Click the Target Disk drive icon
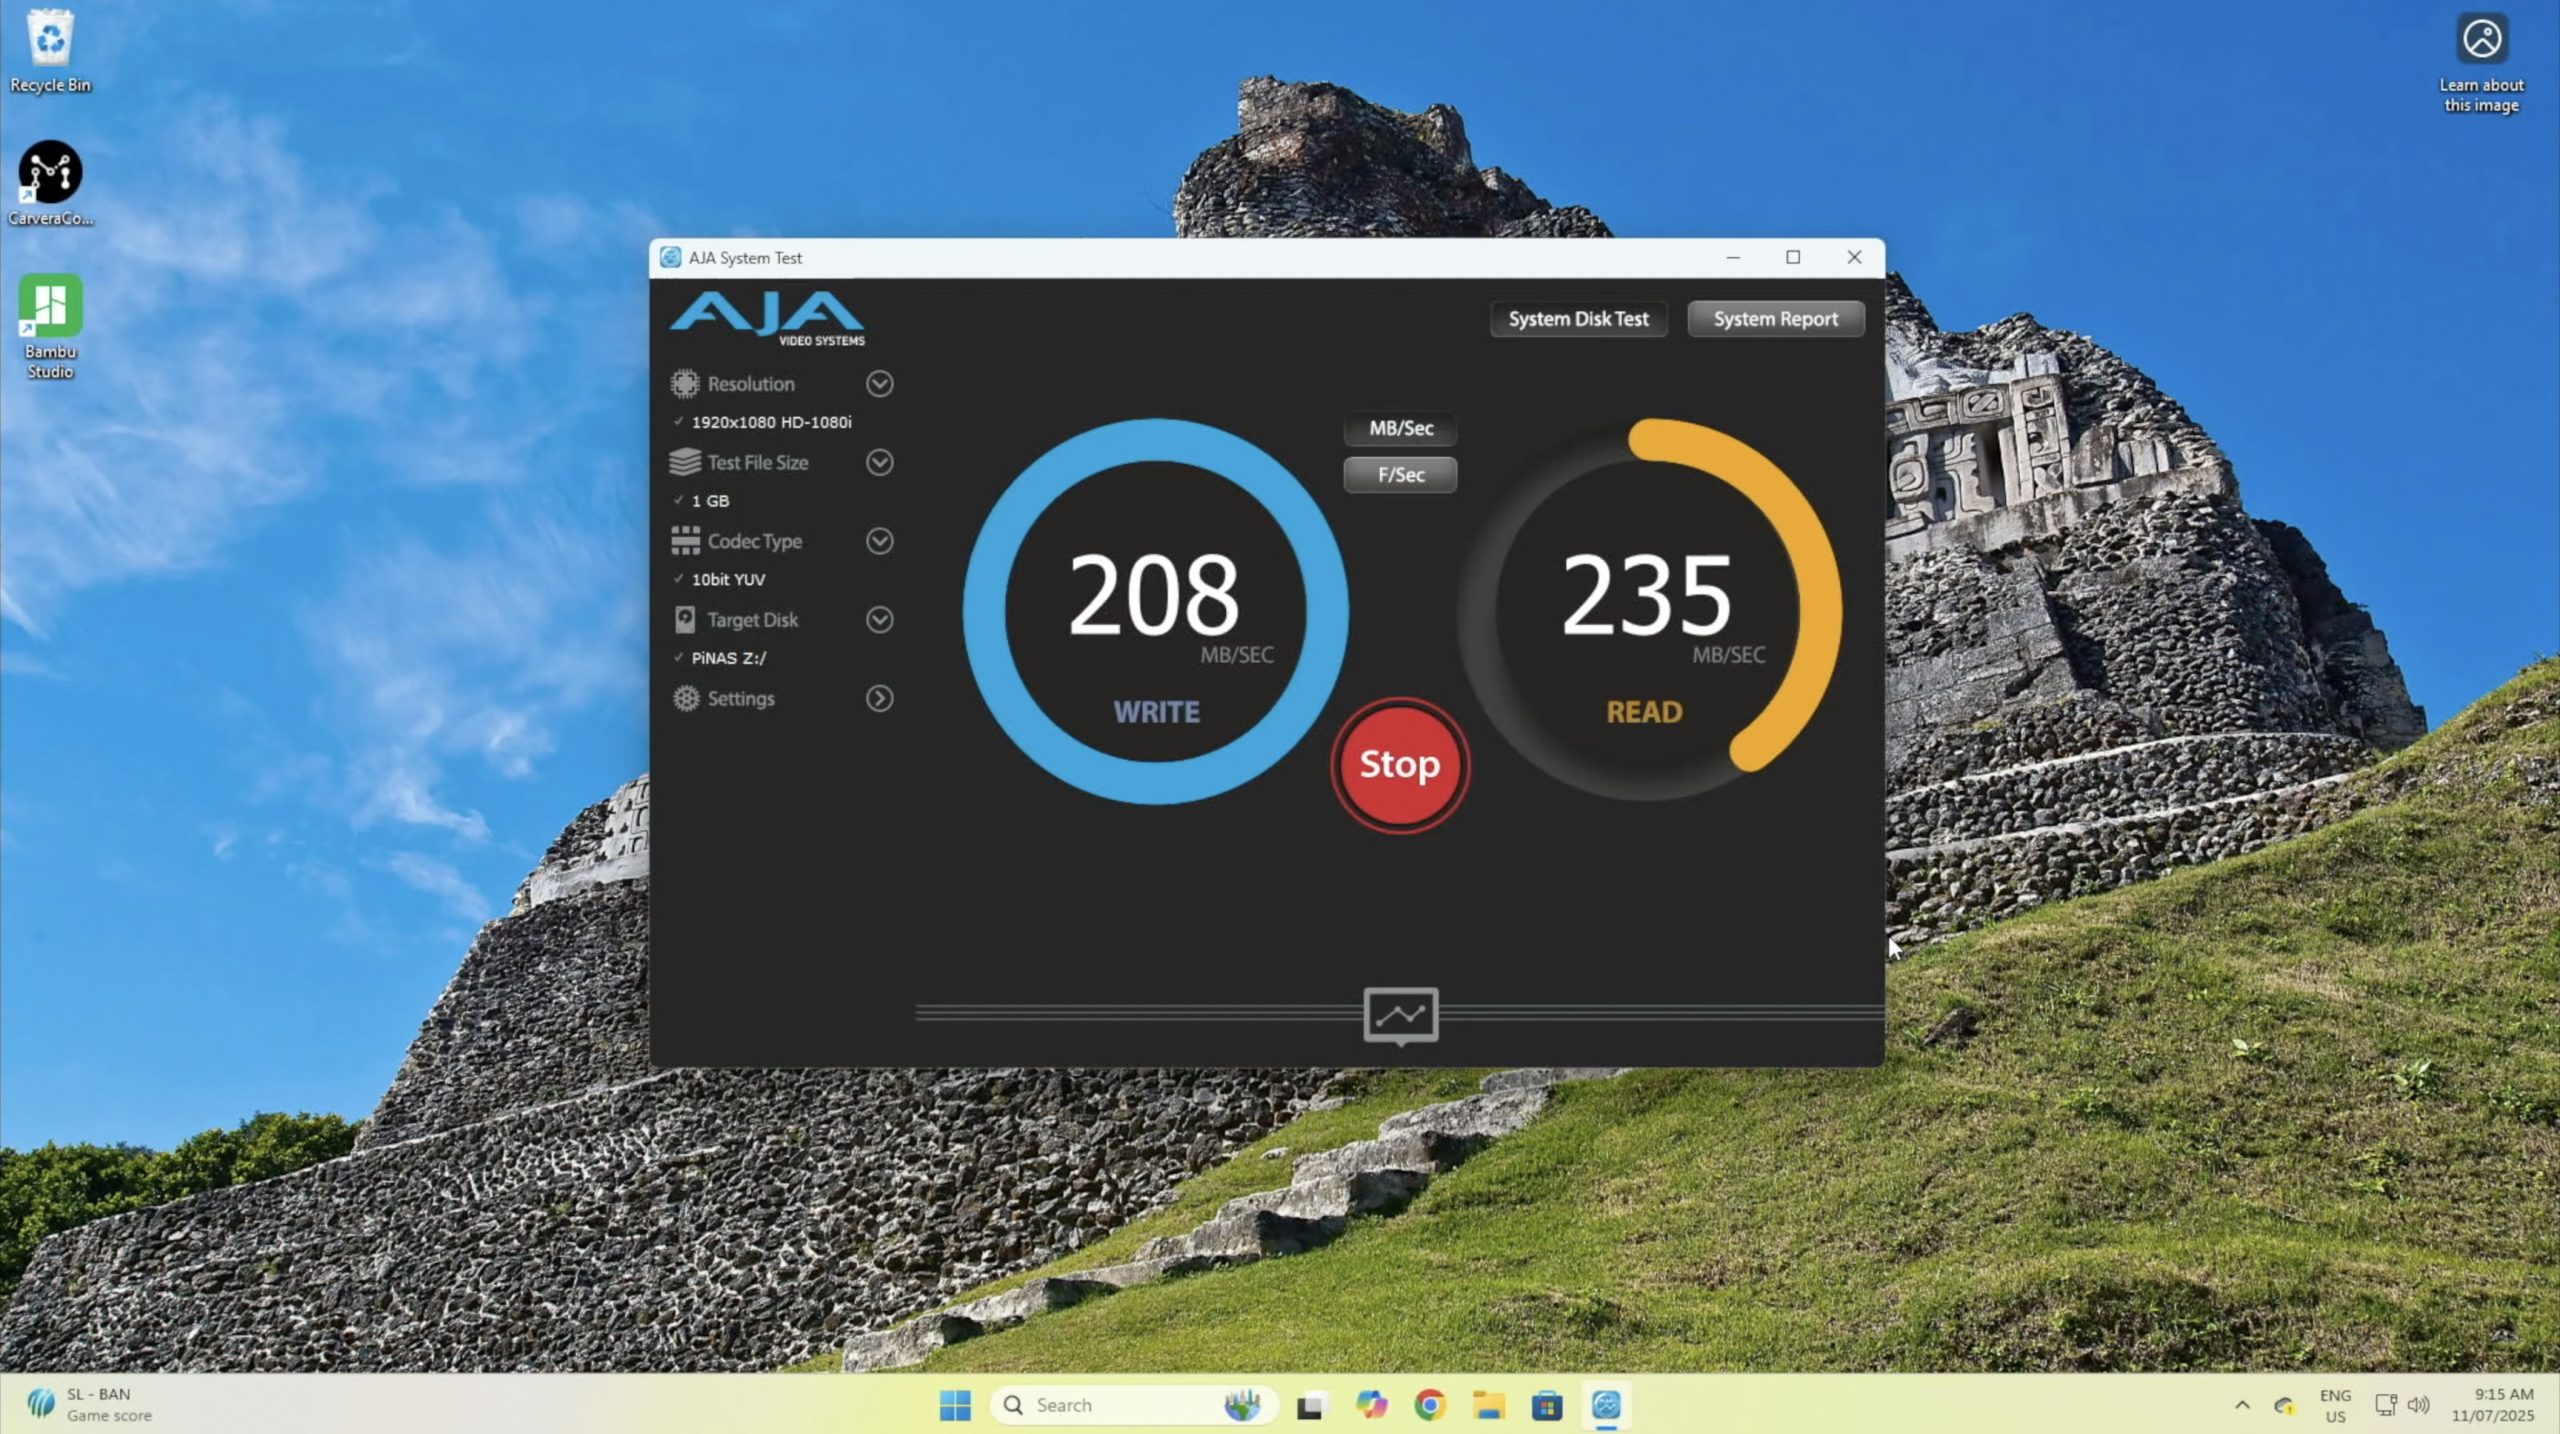 [685, 620]
